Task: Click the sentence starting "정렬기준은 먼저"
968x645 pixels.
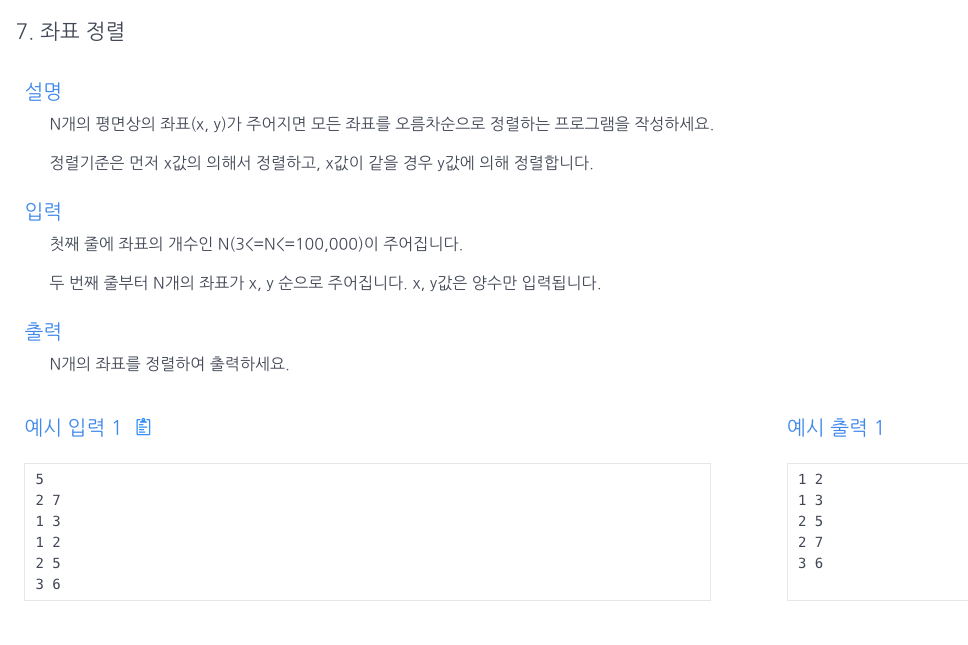Action: click(x=321, y=163)
